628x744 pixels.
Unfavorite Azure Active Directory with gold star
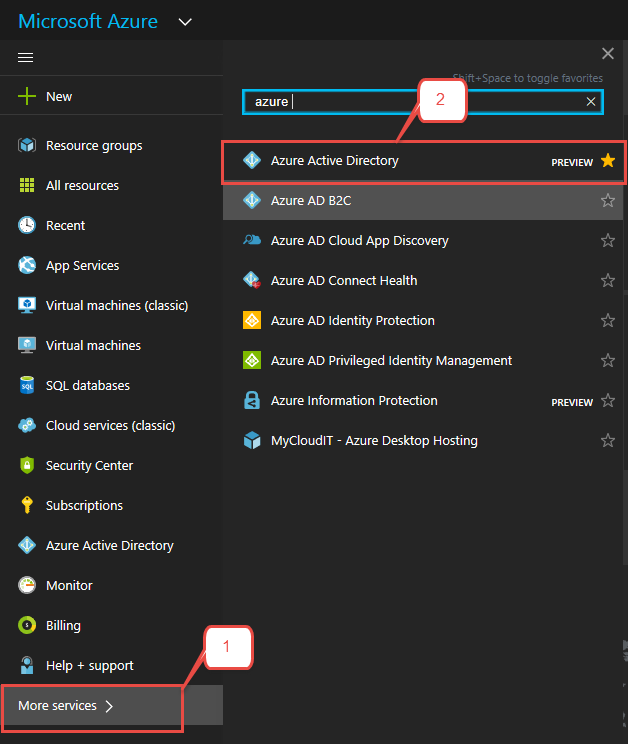coord(608,161)
